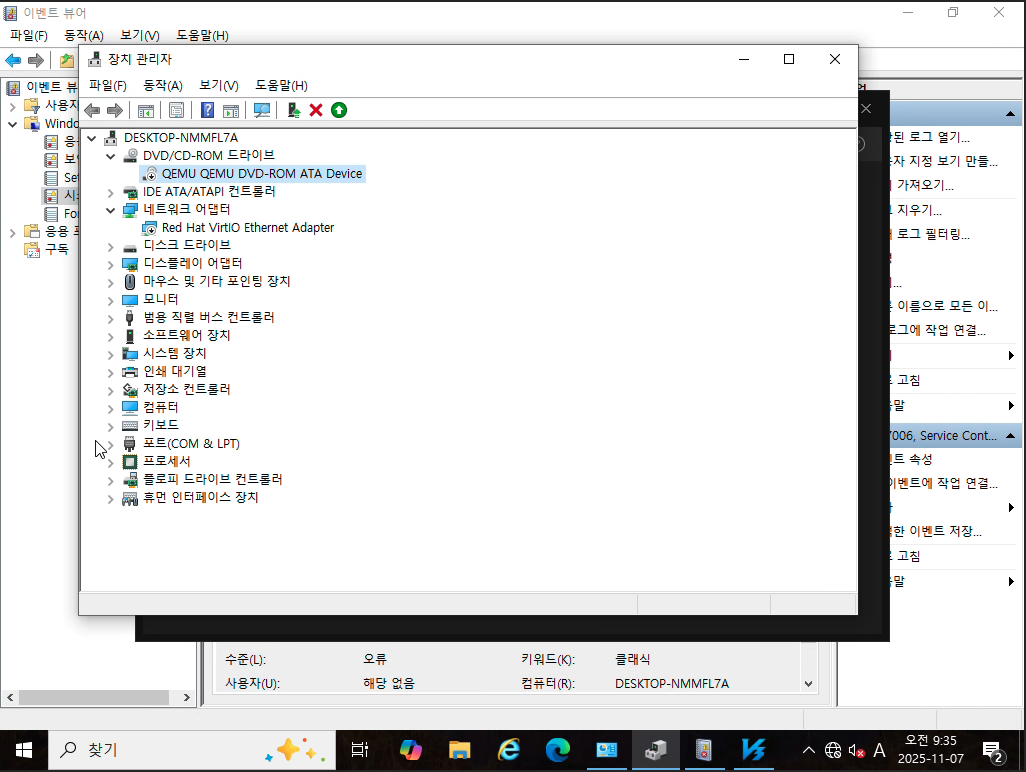Expand the 디스플레이 어댑터 category

(x=111, y=264)
